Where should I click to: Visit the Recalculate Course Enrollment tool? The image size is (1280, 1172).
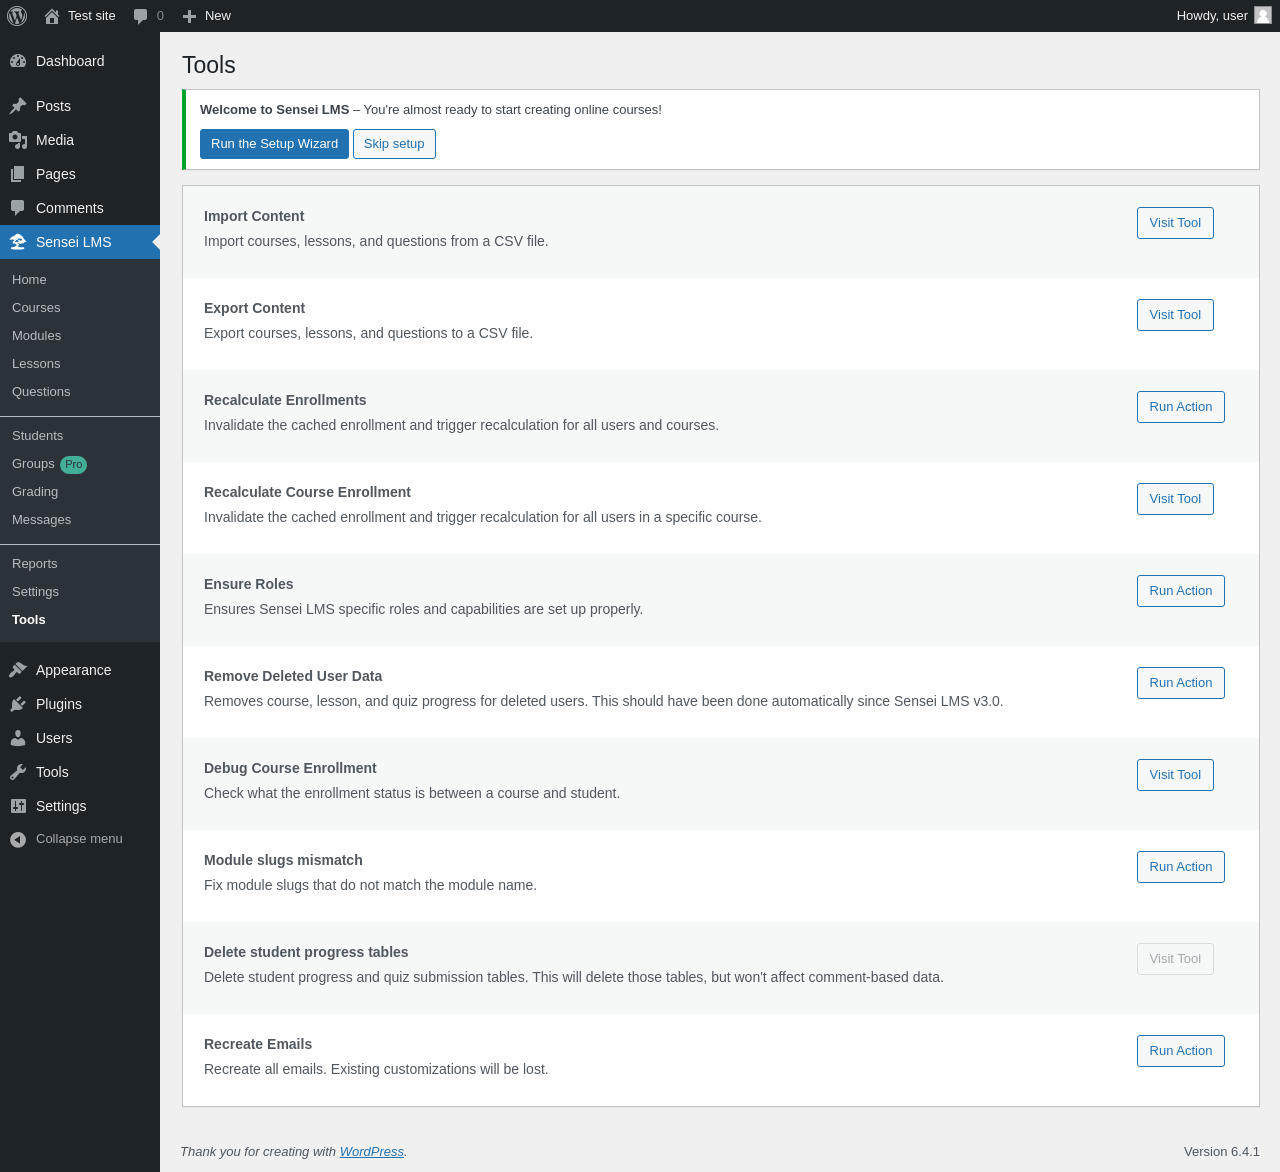pyautogui.click(x=1175, y=499)
